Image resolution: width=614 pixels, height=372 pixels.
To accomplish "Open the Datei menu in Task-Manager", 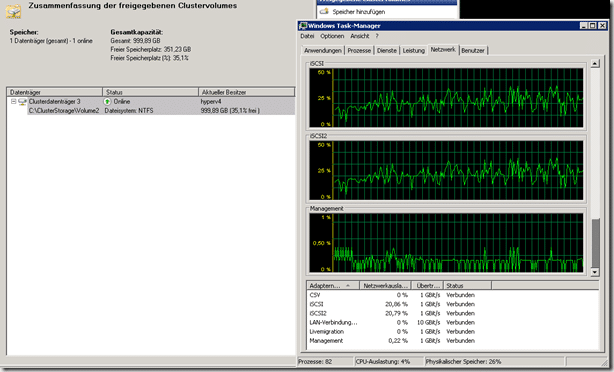I will [x=307, y=36].
